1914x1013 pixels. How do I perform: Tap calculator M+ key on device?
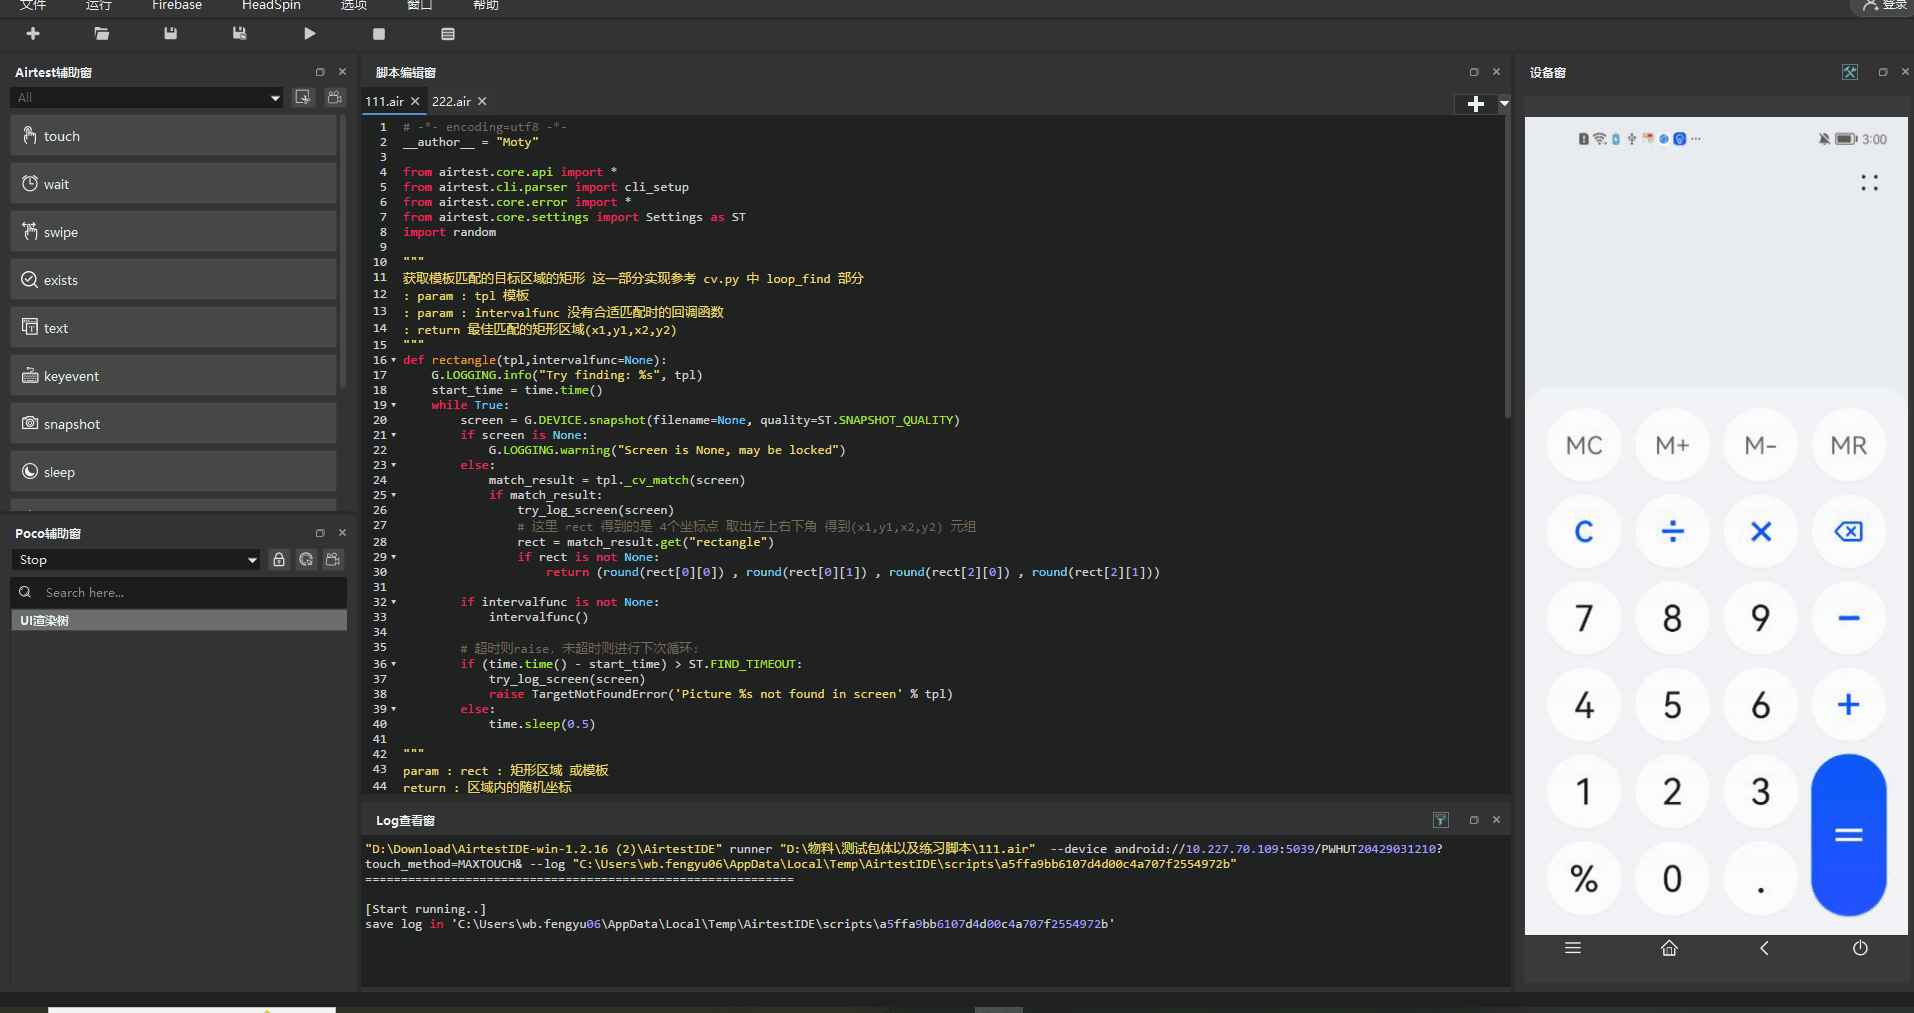coord(1672,445)
